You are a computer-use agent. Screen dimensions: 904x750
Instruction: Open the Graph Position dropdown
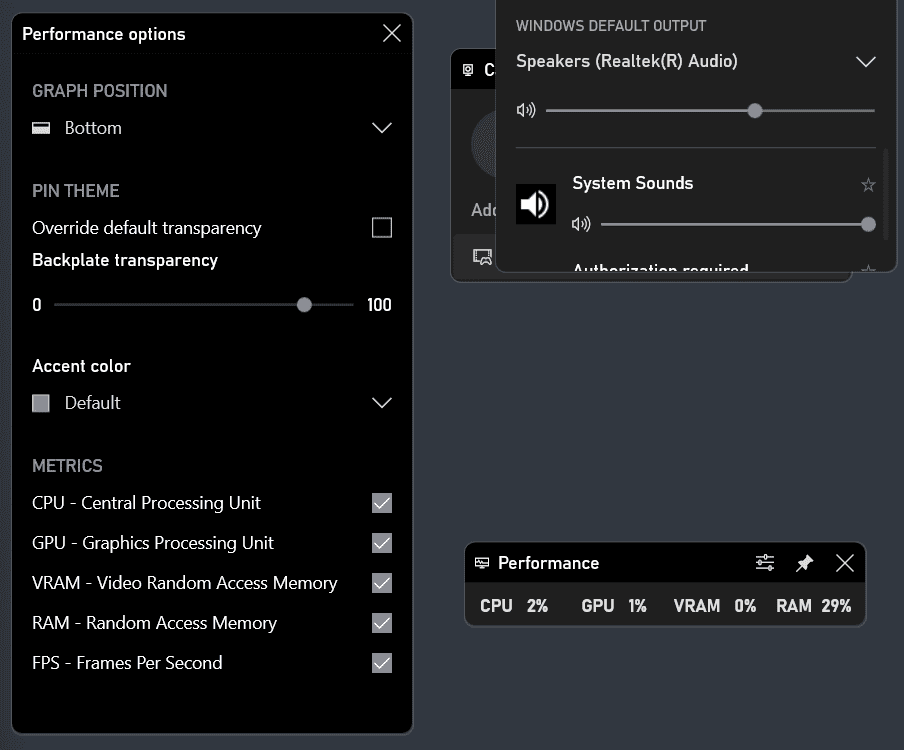coord(381,128)
